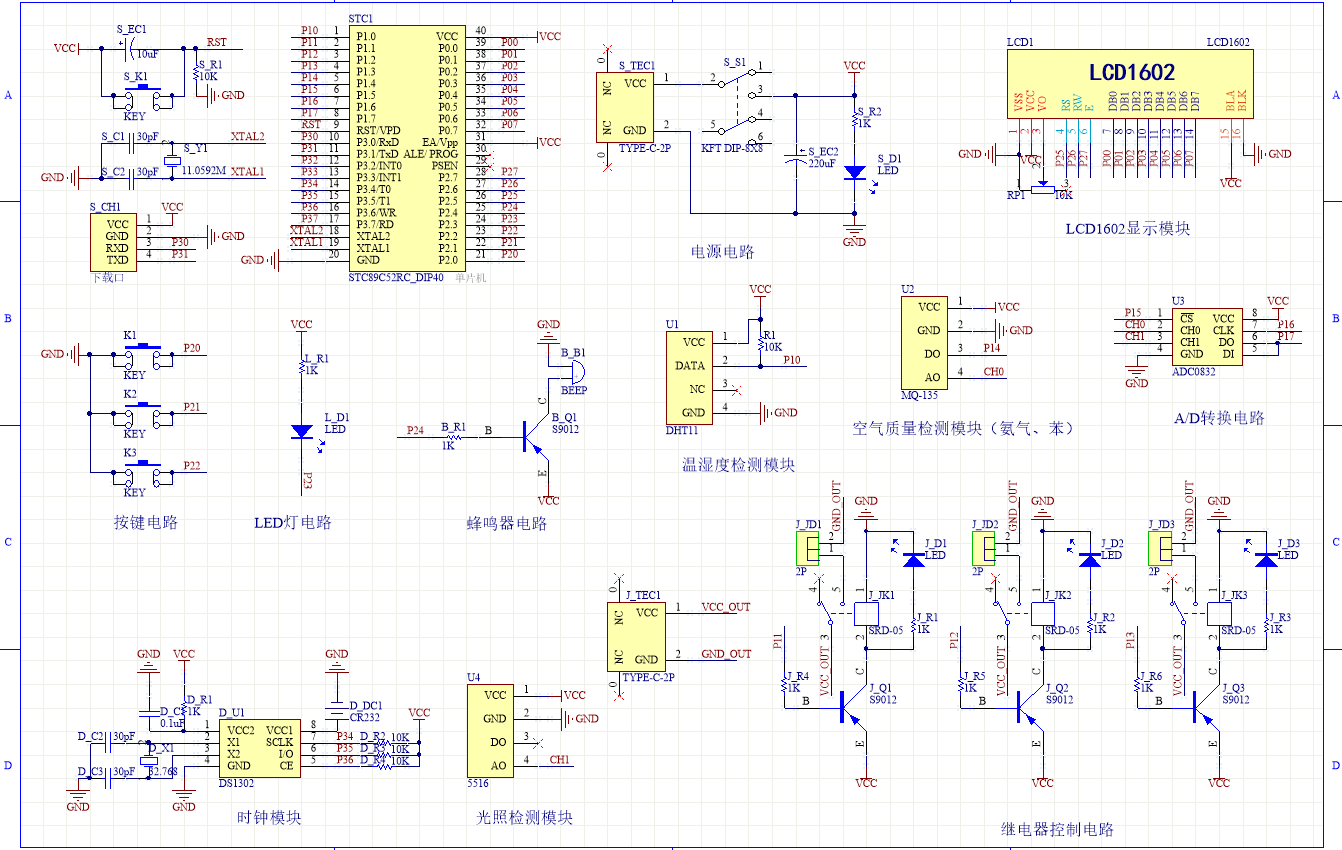Click the S_K1 reset key

click(x=142, y=96)
